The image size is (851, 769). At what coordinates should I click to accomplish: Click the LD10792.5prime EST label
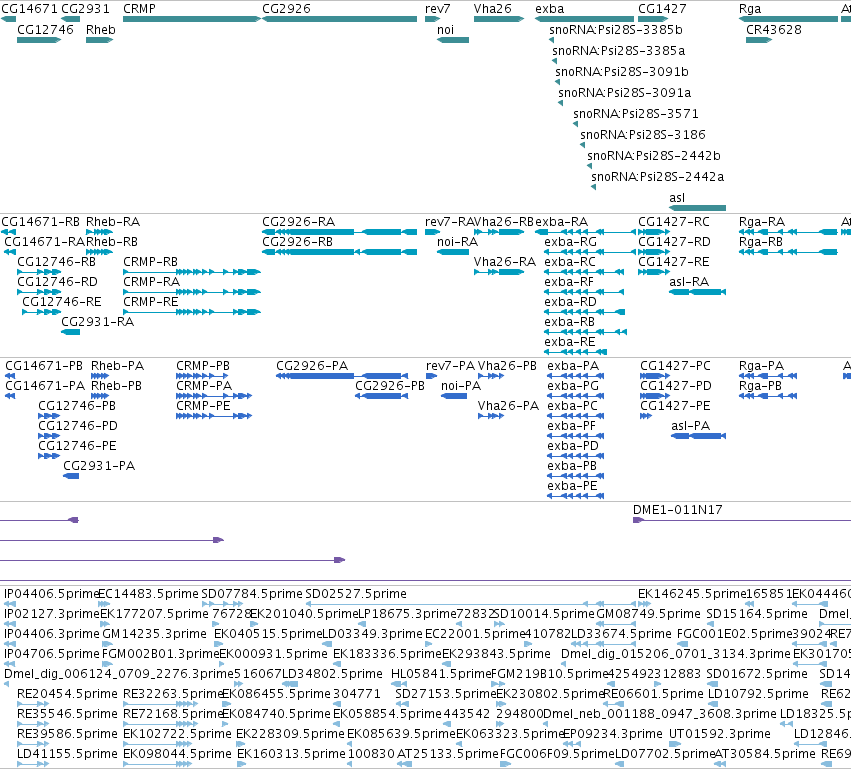759,695
